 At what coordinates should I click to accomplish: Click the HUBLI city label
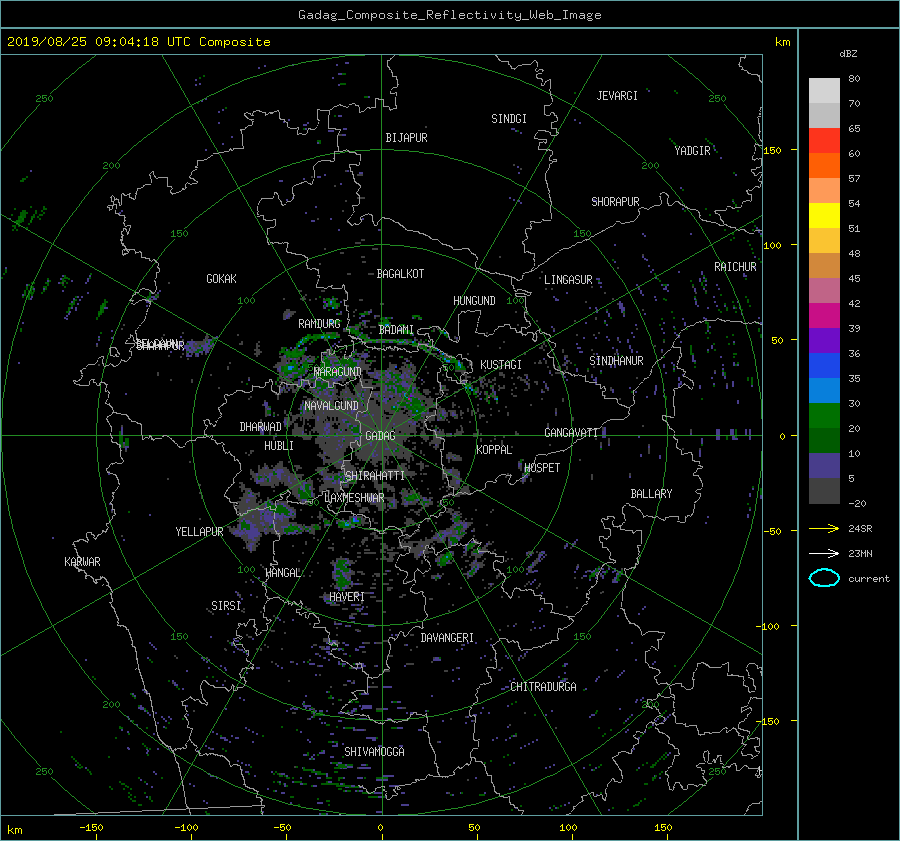pos(279,446)
